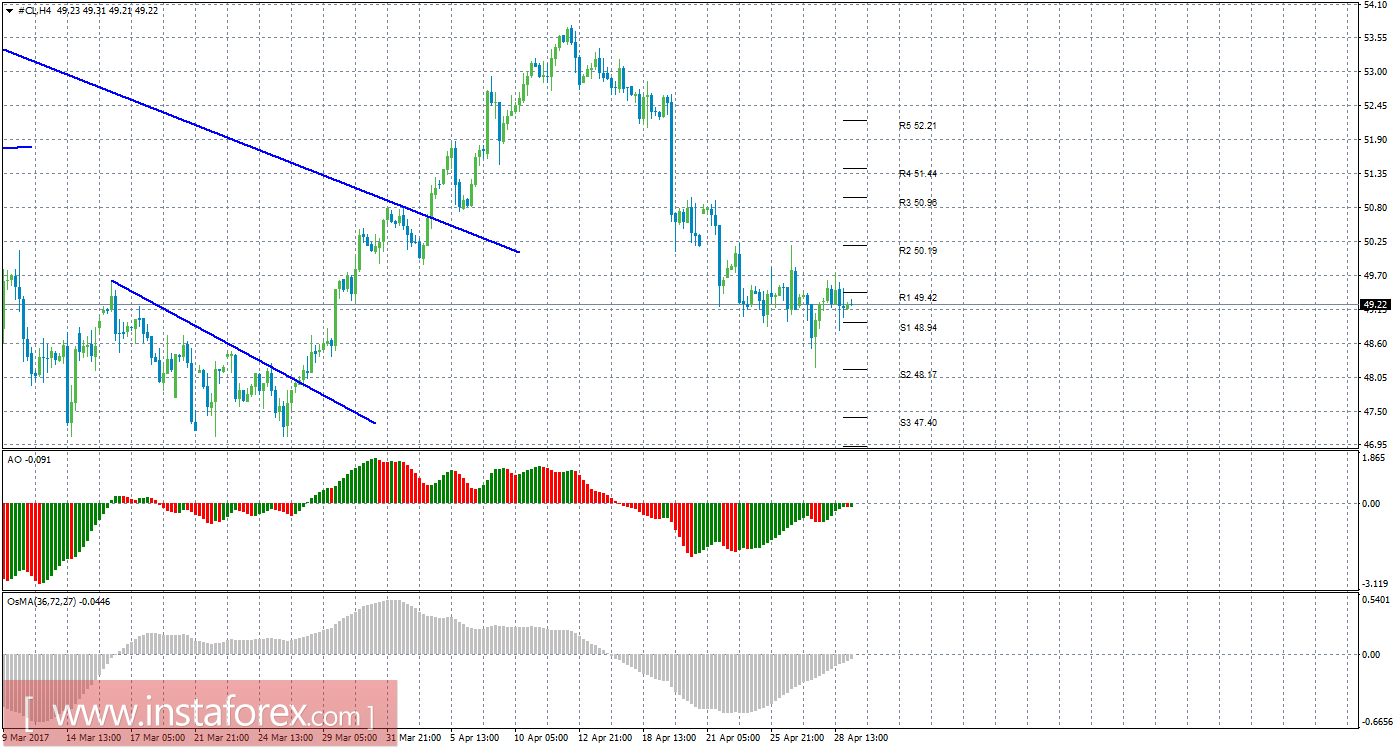Click the 50.80 price axis value
Viewport: 1398px width, 749px height.
point(1374,208)
